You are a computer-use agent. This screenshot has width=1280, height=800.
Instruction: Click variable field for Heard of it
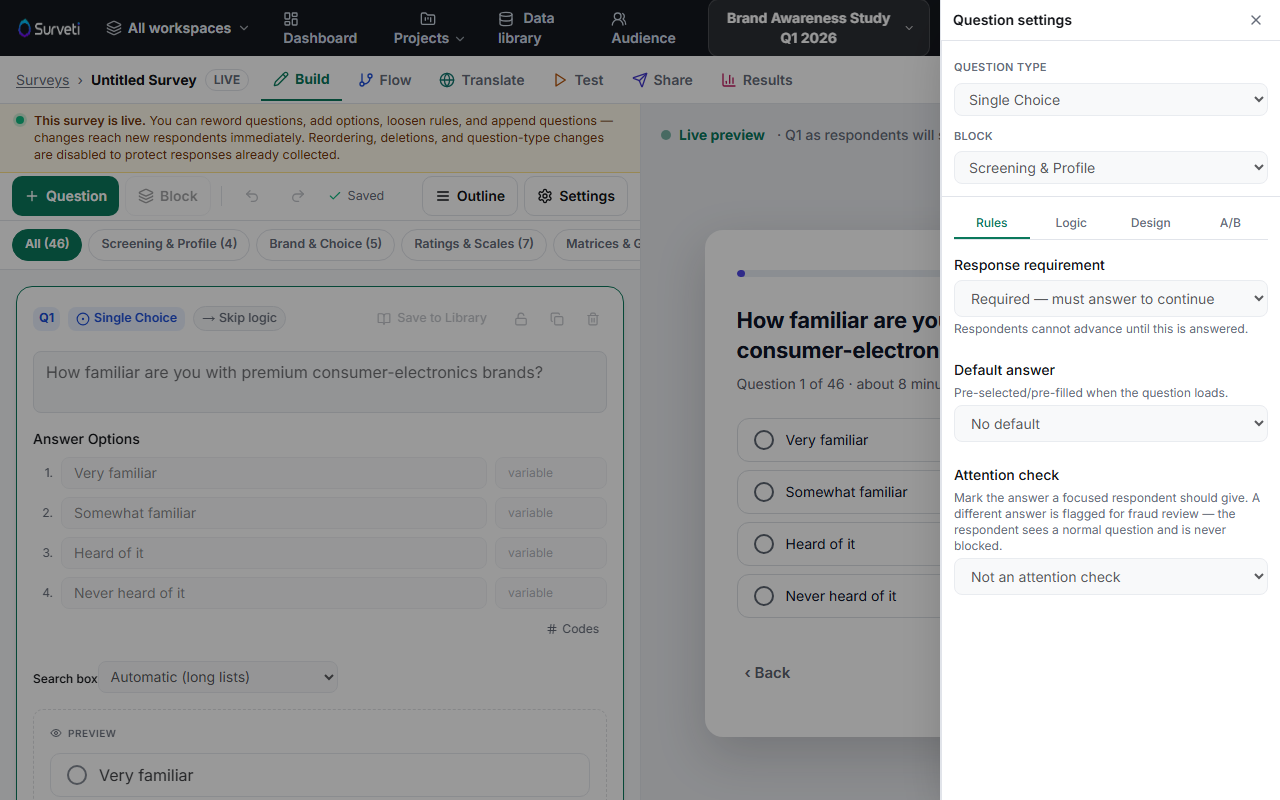click(551, 553)
